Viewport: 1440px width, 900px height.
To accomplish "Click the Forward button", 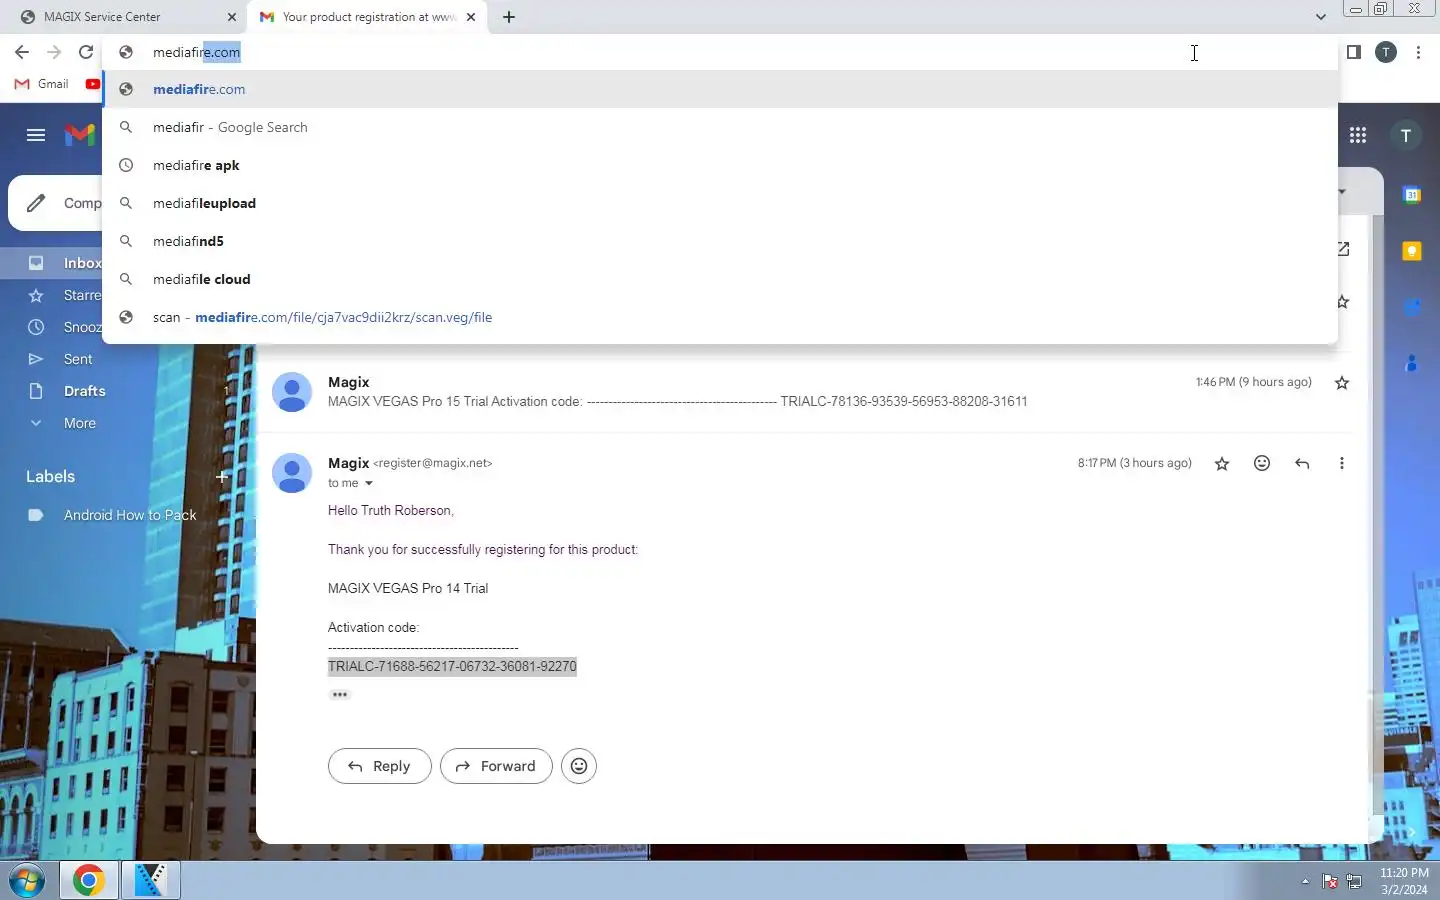I will tap(496, 766).
